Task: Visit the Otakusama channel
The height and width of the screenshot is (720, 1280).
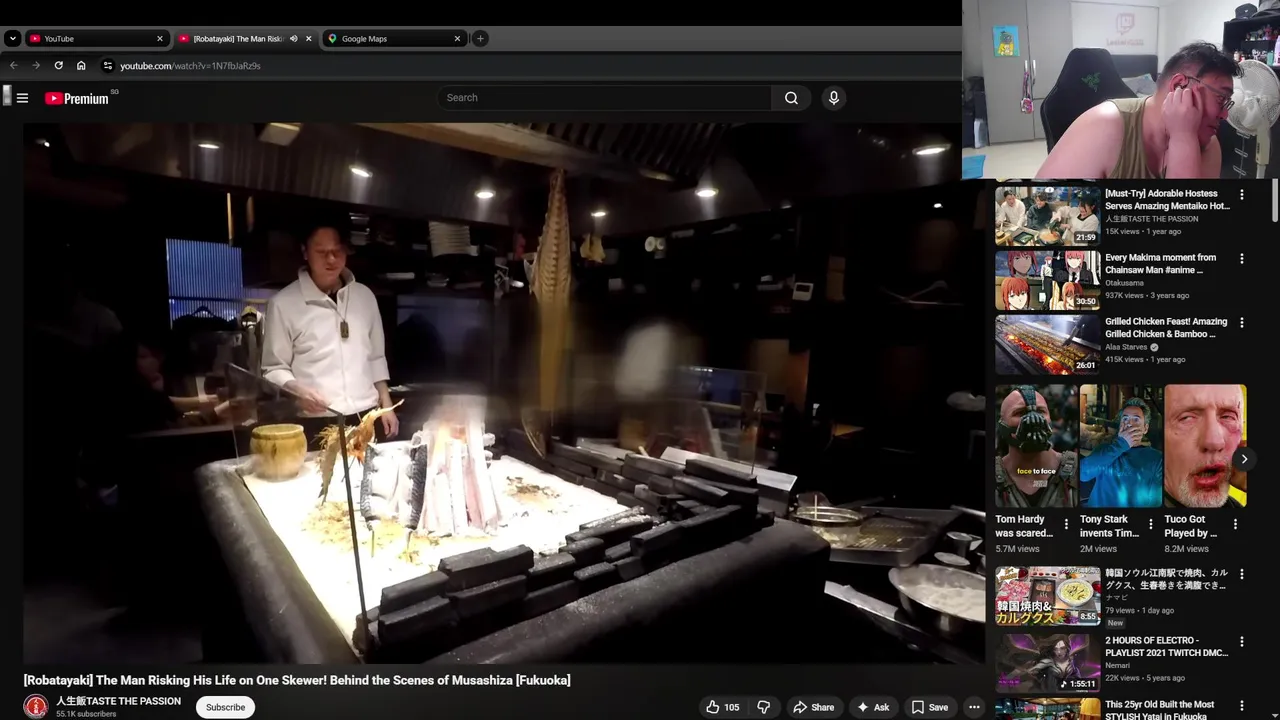Action: [x=1124, y=283]
